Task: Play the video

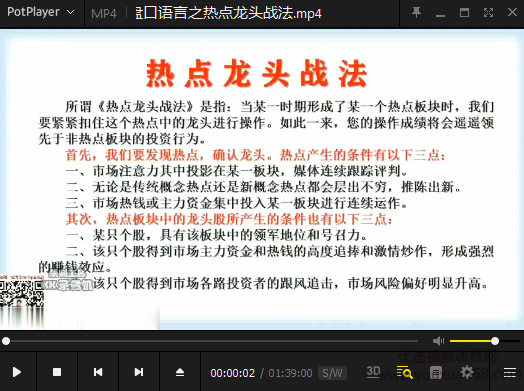Action: (17, 372)
